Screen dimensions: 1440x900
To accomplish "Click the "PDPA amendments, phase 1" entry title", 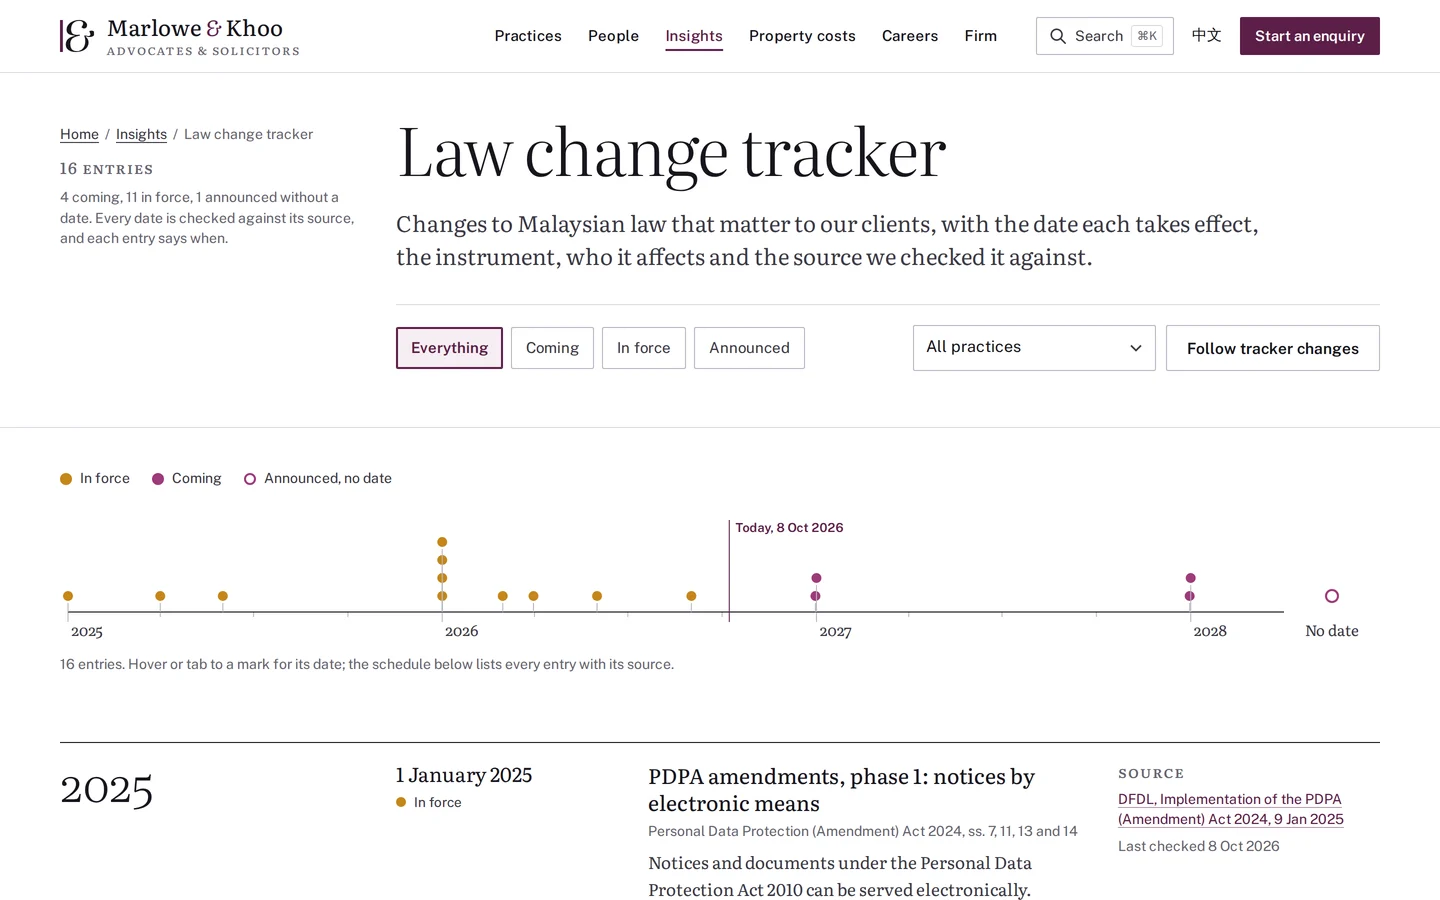I will (841, 790).
